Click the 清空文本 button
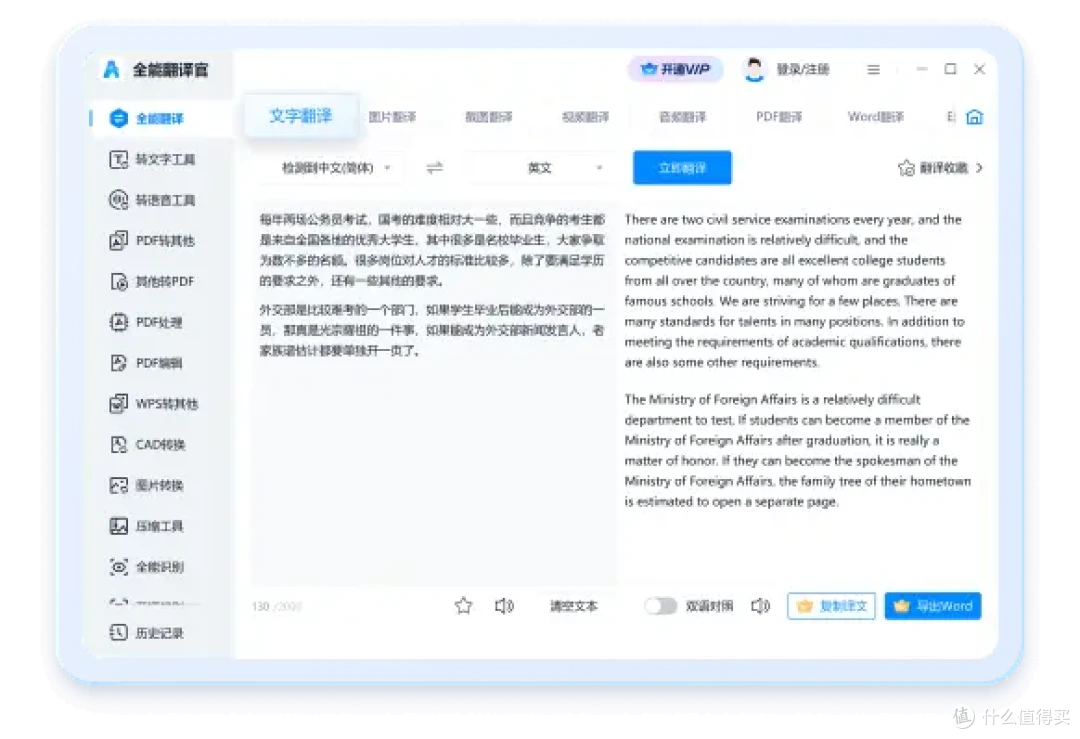Image resolution: width=1080 pixels, height=739 pixels. [x=573, y=606]
